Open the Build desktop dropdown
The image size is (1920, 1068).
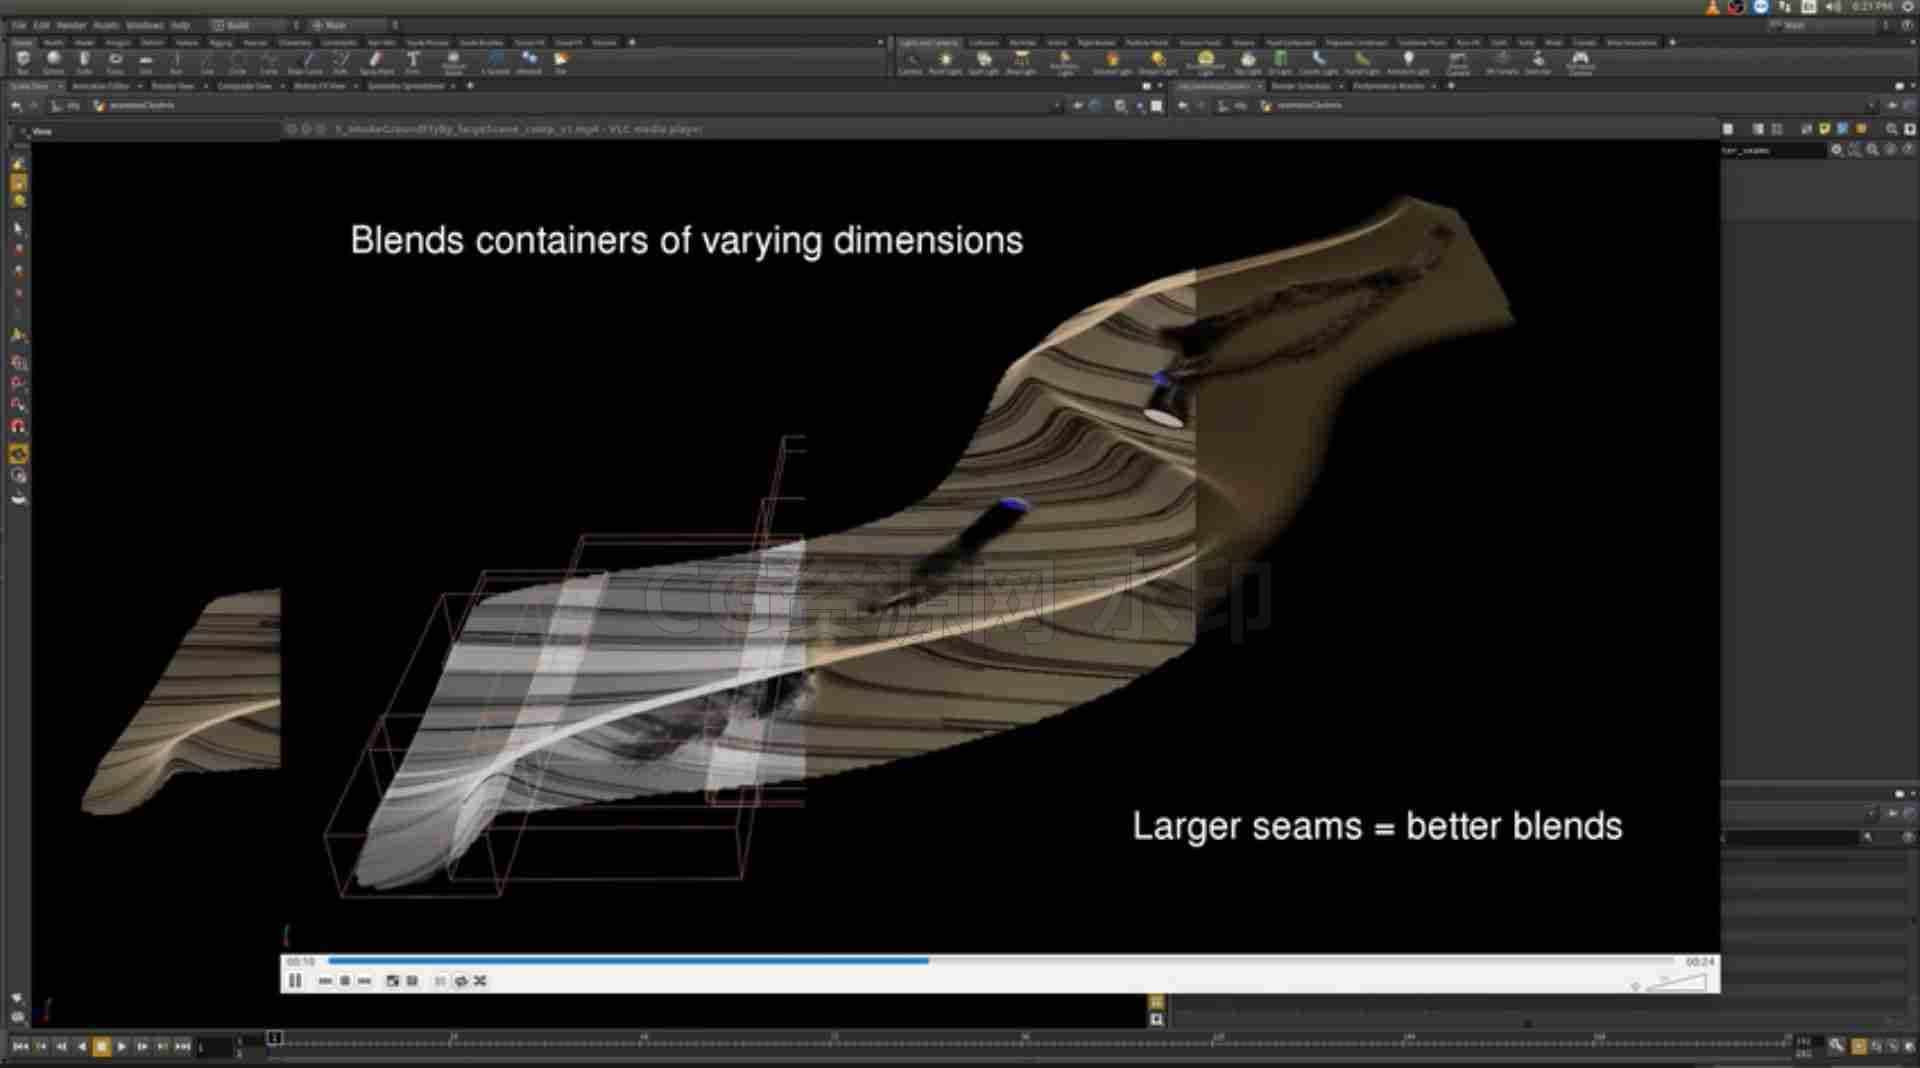[x=250, y=25]
